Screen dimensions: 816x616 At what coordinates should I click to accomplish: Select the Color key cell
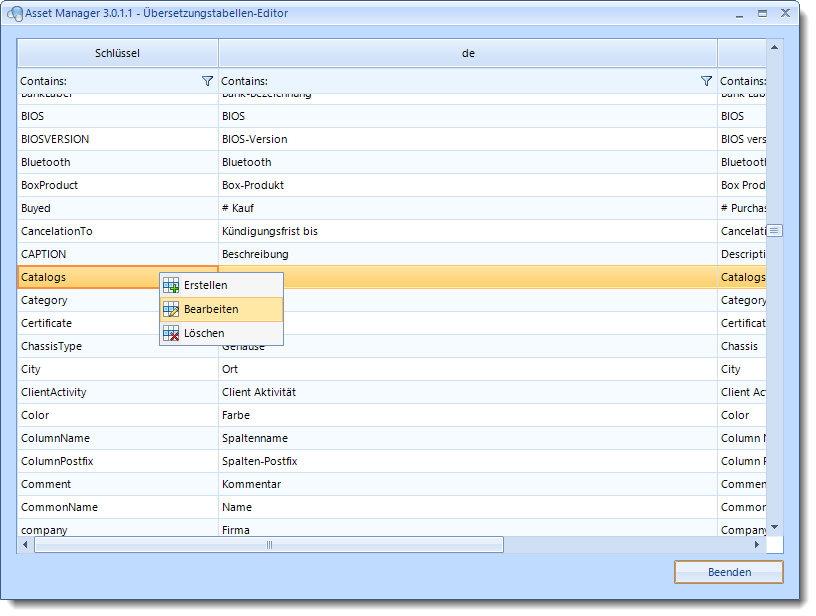(x=118, y=415)
